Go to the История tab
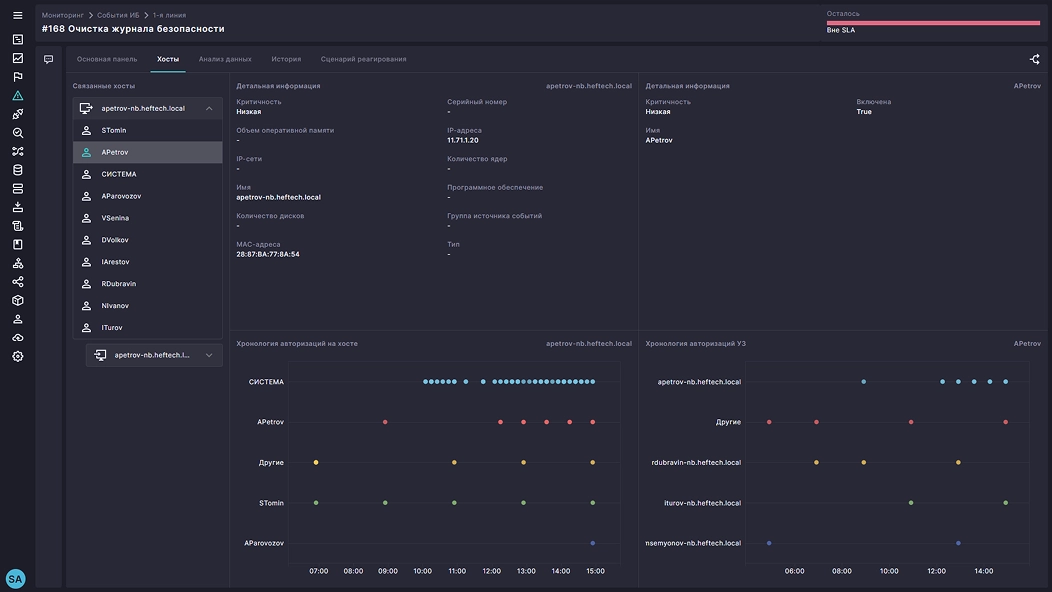The width and height of the screenshot is (1052, 592). coord(286,60)
